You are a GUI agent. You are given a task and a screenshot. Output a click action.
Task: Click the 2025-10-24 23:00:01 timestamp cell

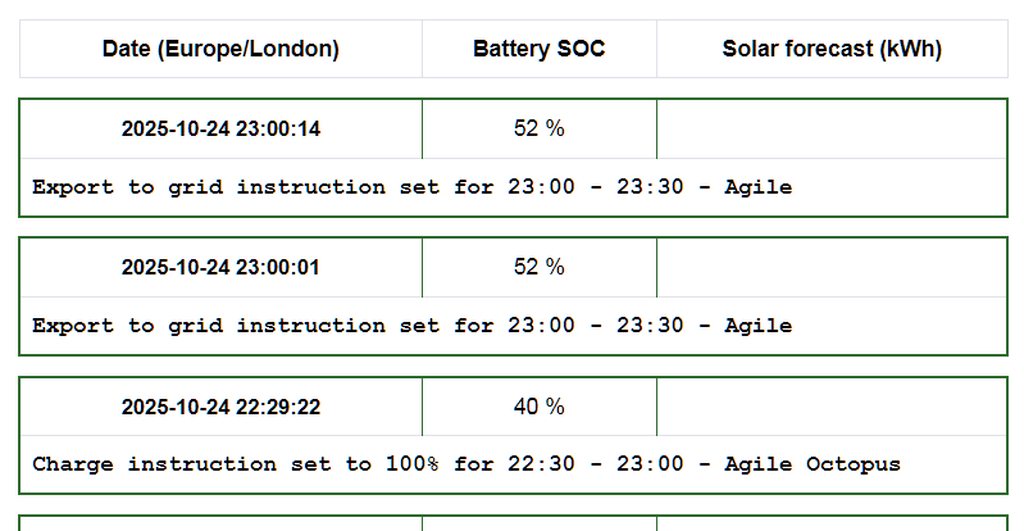coord(221,267)
